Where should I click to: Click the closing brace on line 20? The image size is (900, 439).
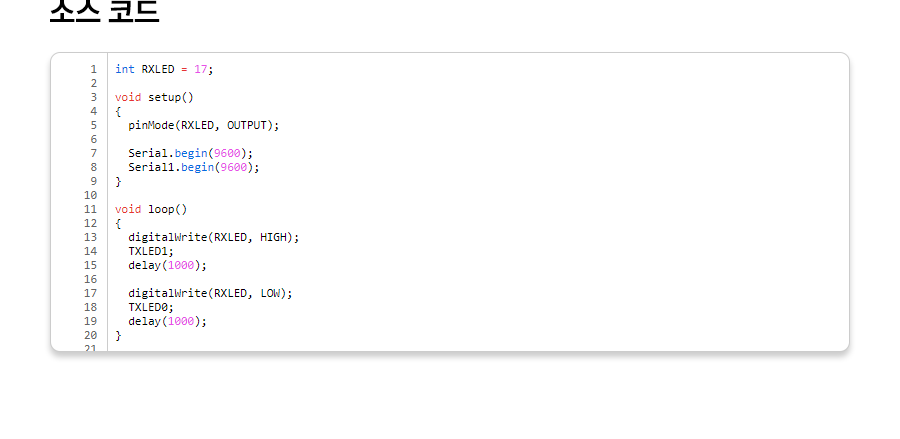118,335
